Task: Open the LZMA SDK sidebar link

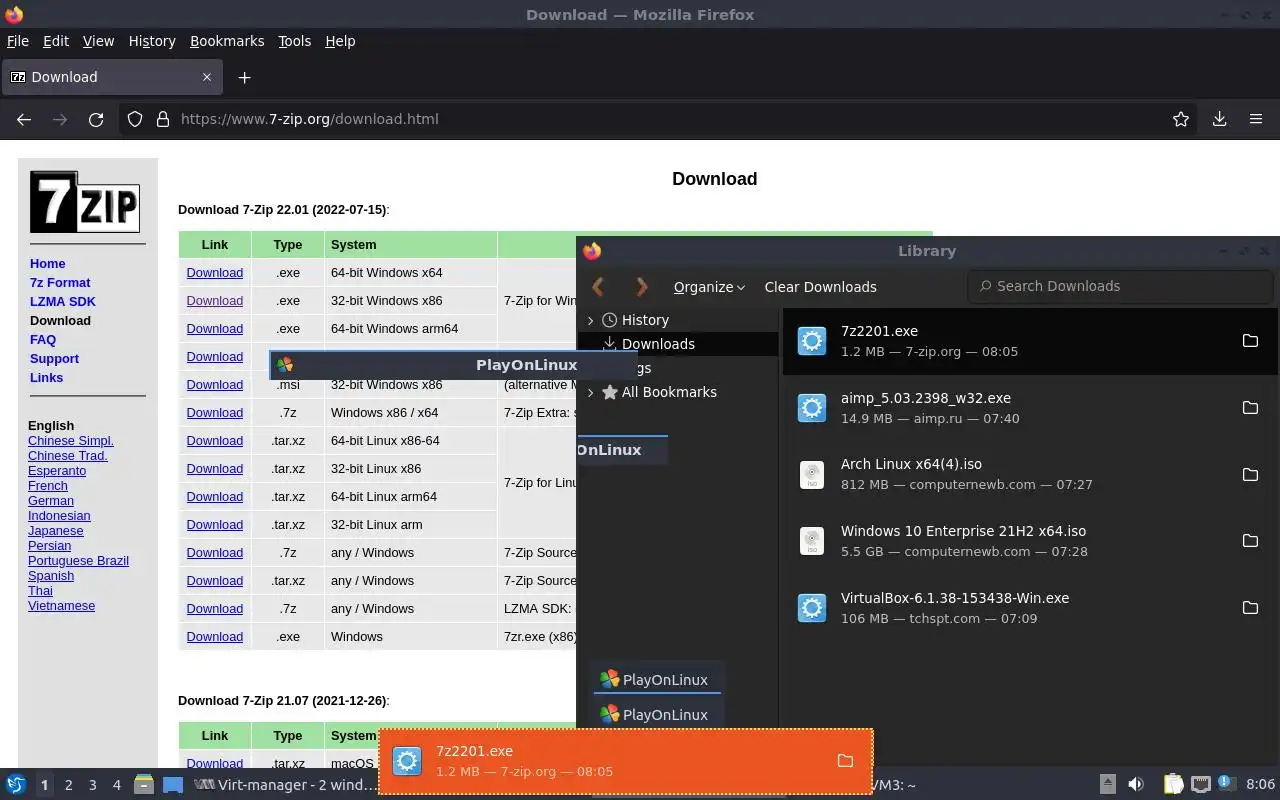Action: pos(63,302)
